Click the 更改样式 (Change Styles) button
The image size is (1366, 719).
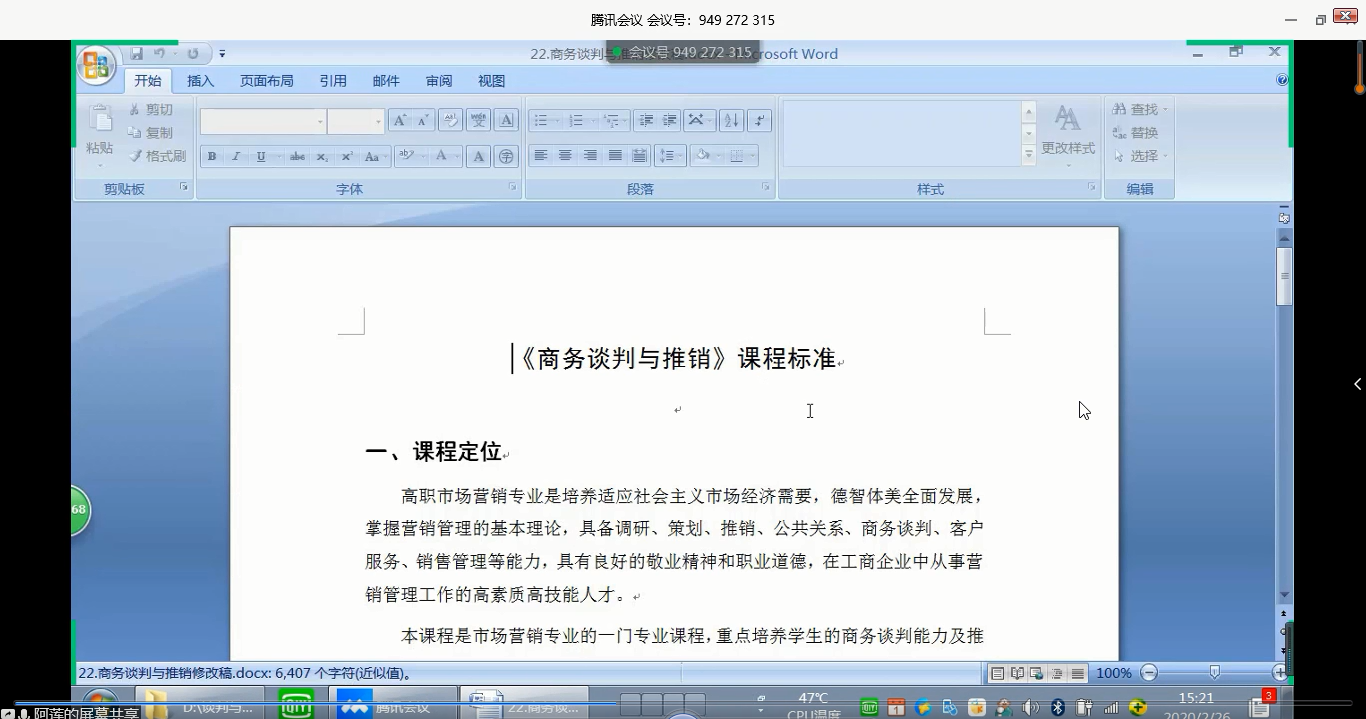click(1067, 132)
